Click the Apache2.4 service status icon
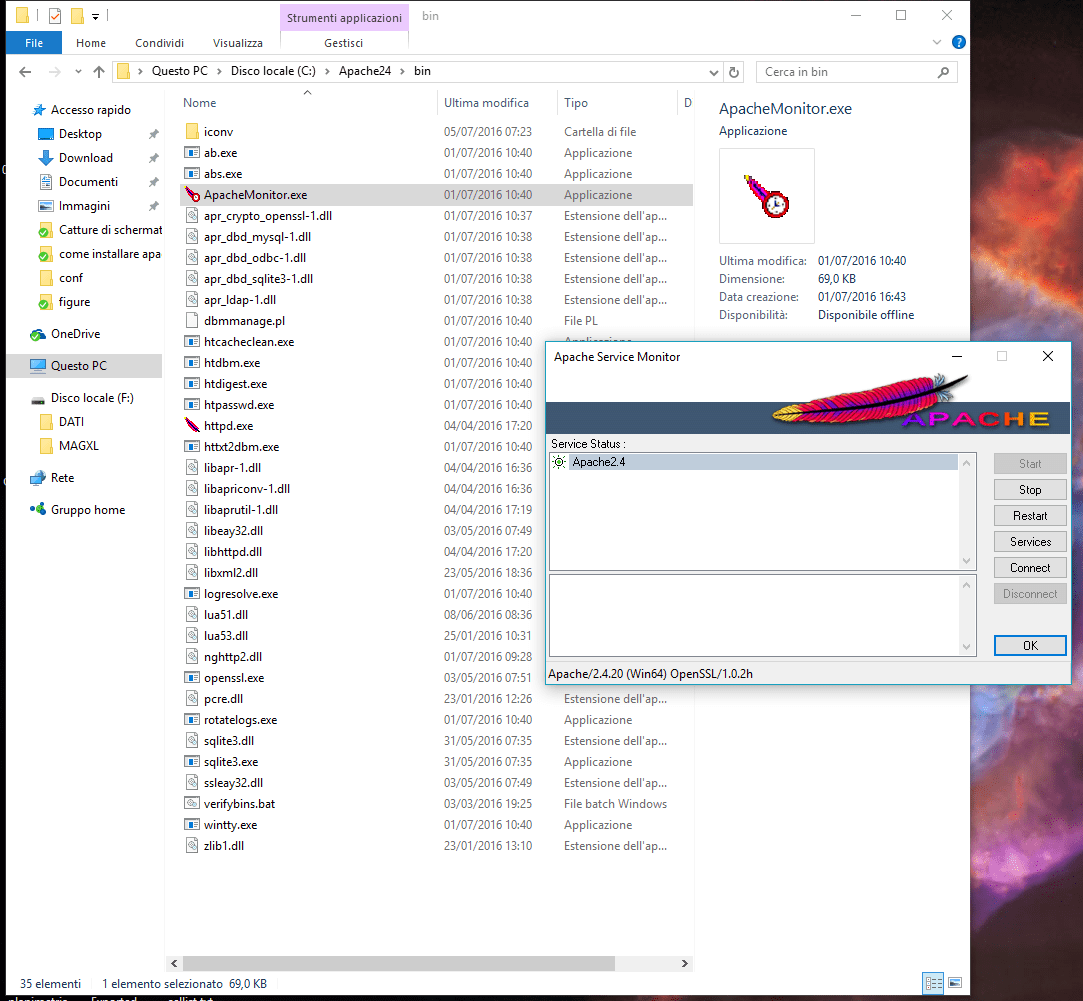1083x1001 pixels. coord(559,462)
